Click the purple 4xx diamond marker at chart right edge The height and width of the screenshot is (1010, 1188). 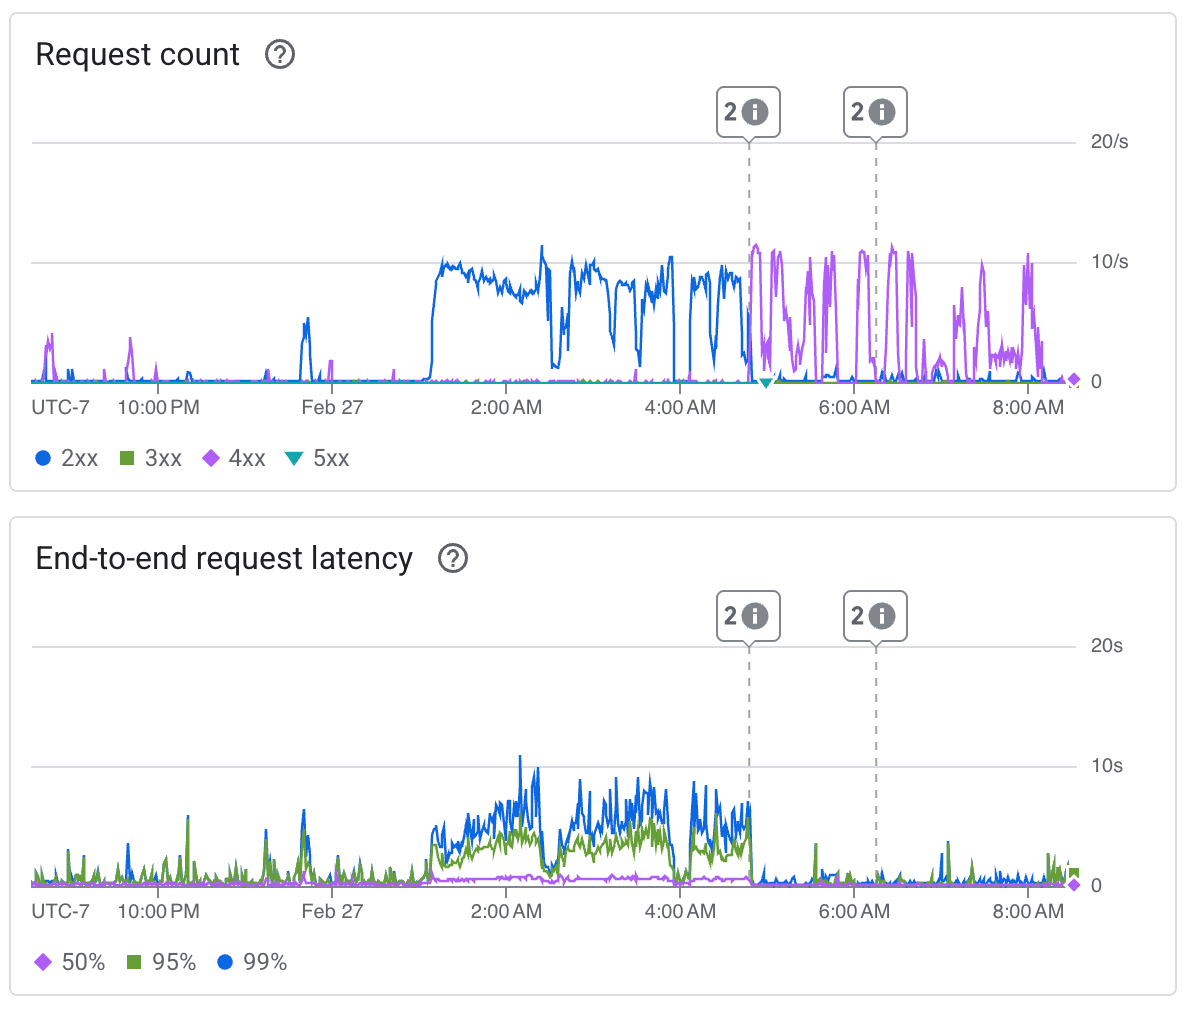[1073, 380]
